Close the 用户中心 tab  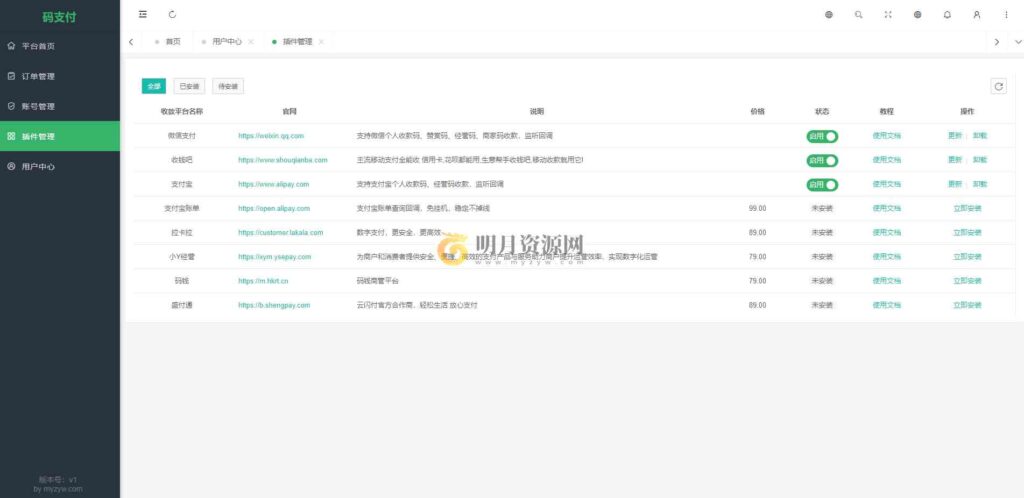251,42
